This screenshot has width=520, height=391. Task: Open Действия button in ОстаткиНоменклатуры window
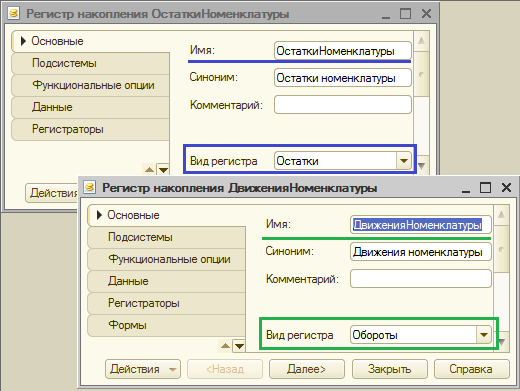(52, 193)
